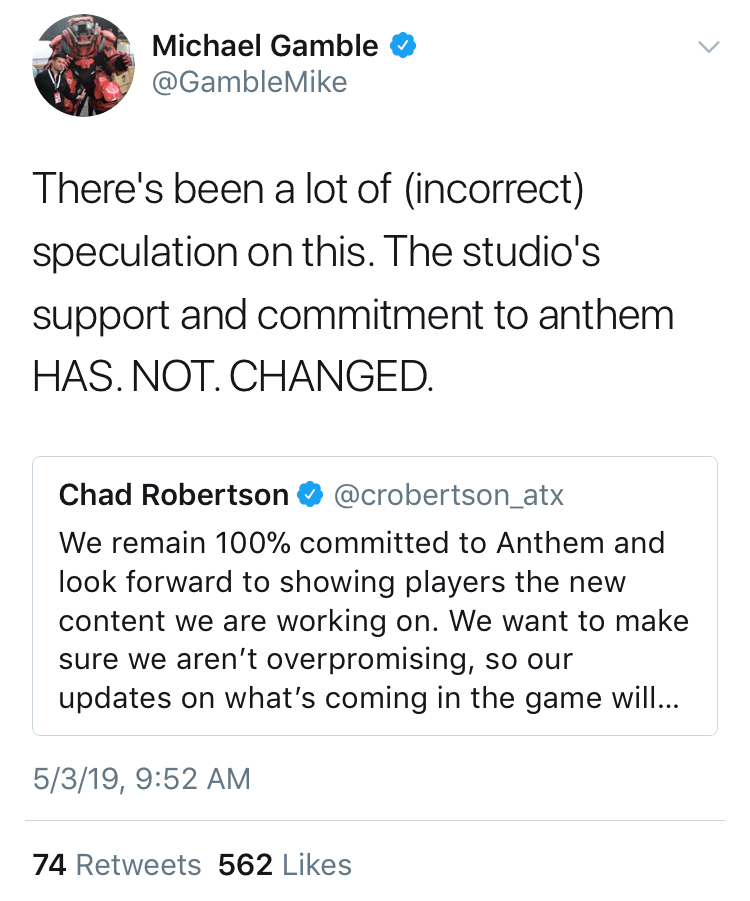This screenshot has width=750, height=901.
Task: Open the Michael Gamble display name
Action: click(x=265, y=46)
